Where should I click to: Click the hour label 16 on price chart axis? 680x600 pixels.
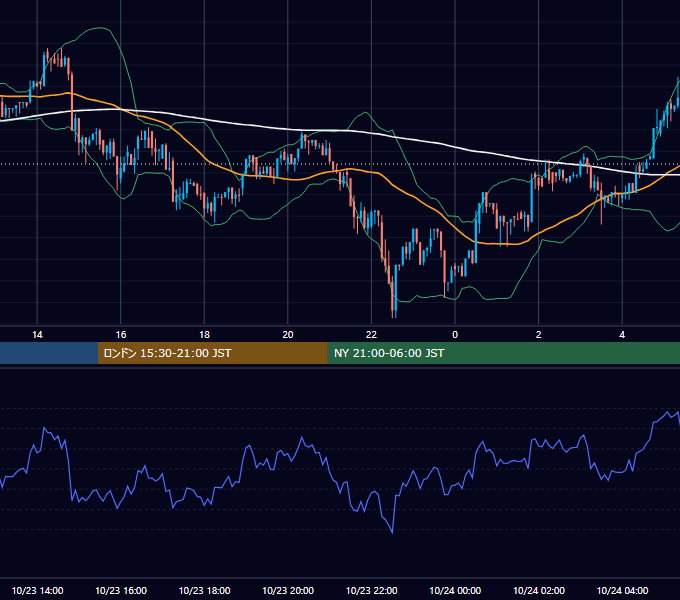click(x=121, y=335)
